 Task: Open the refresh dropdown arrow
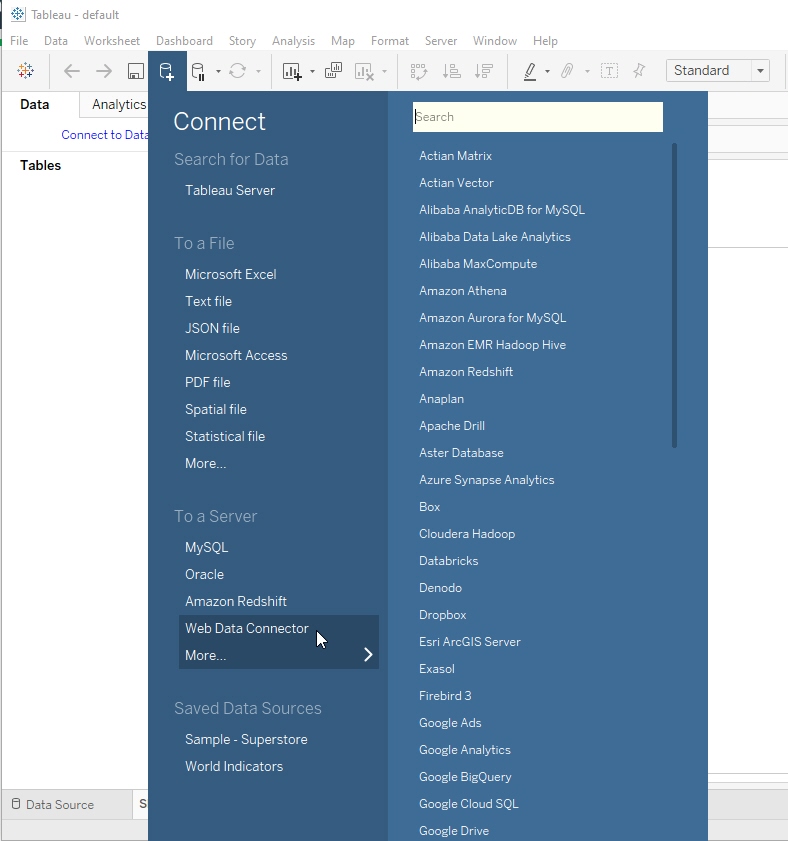pos(259,71)
